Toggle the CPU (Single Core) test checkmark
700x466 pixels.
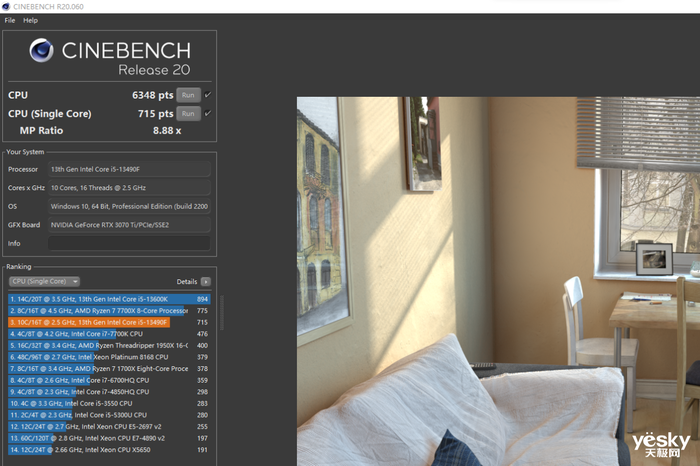(208, 113)
